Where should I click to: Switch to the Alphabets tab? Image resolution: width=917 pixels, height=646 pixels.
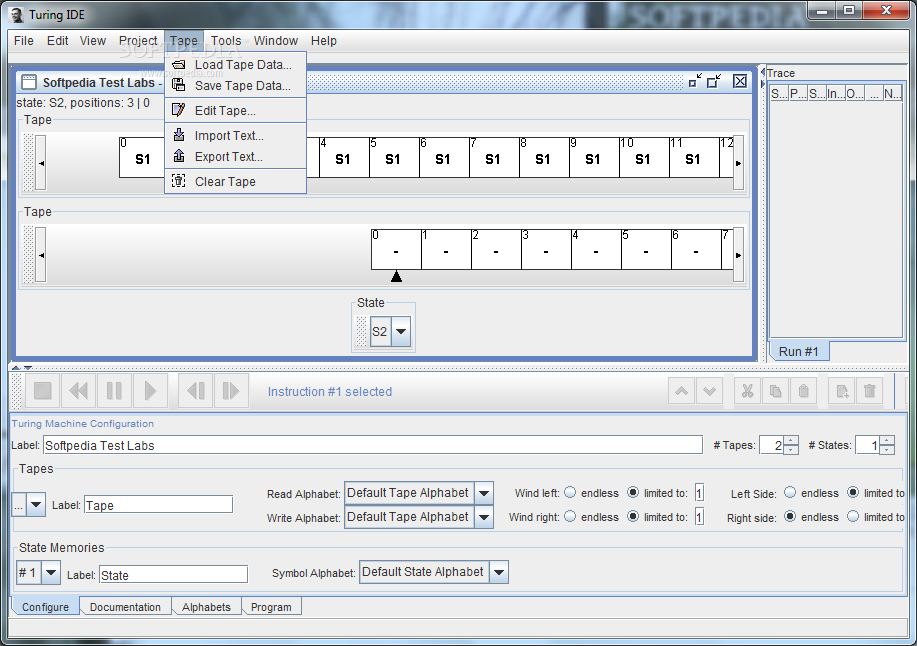click(206, 607)
